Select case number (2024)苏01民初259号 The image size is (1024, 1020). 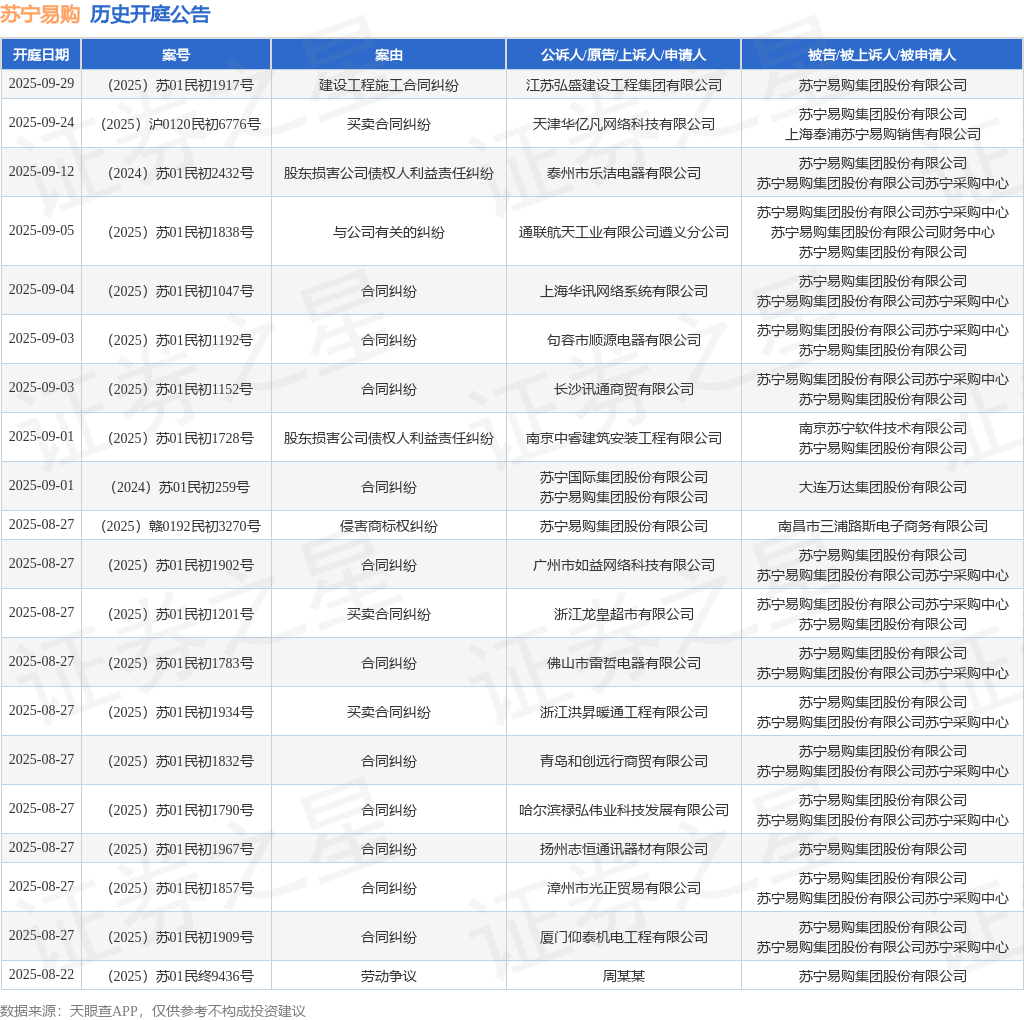click(181, 487)
